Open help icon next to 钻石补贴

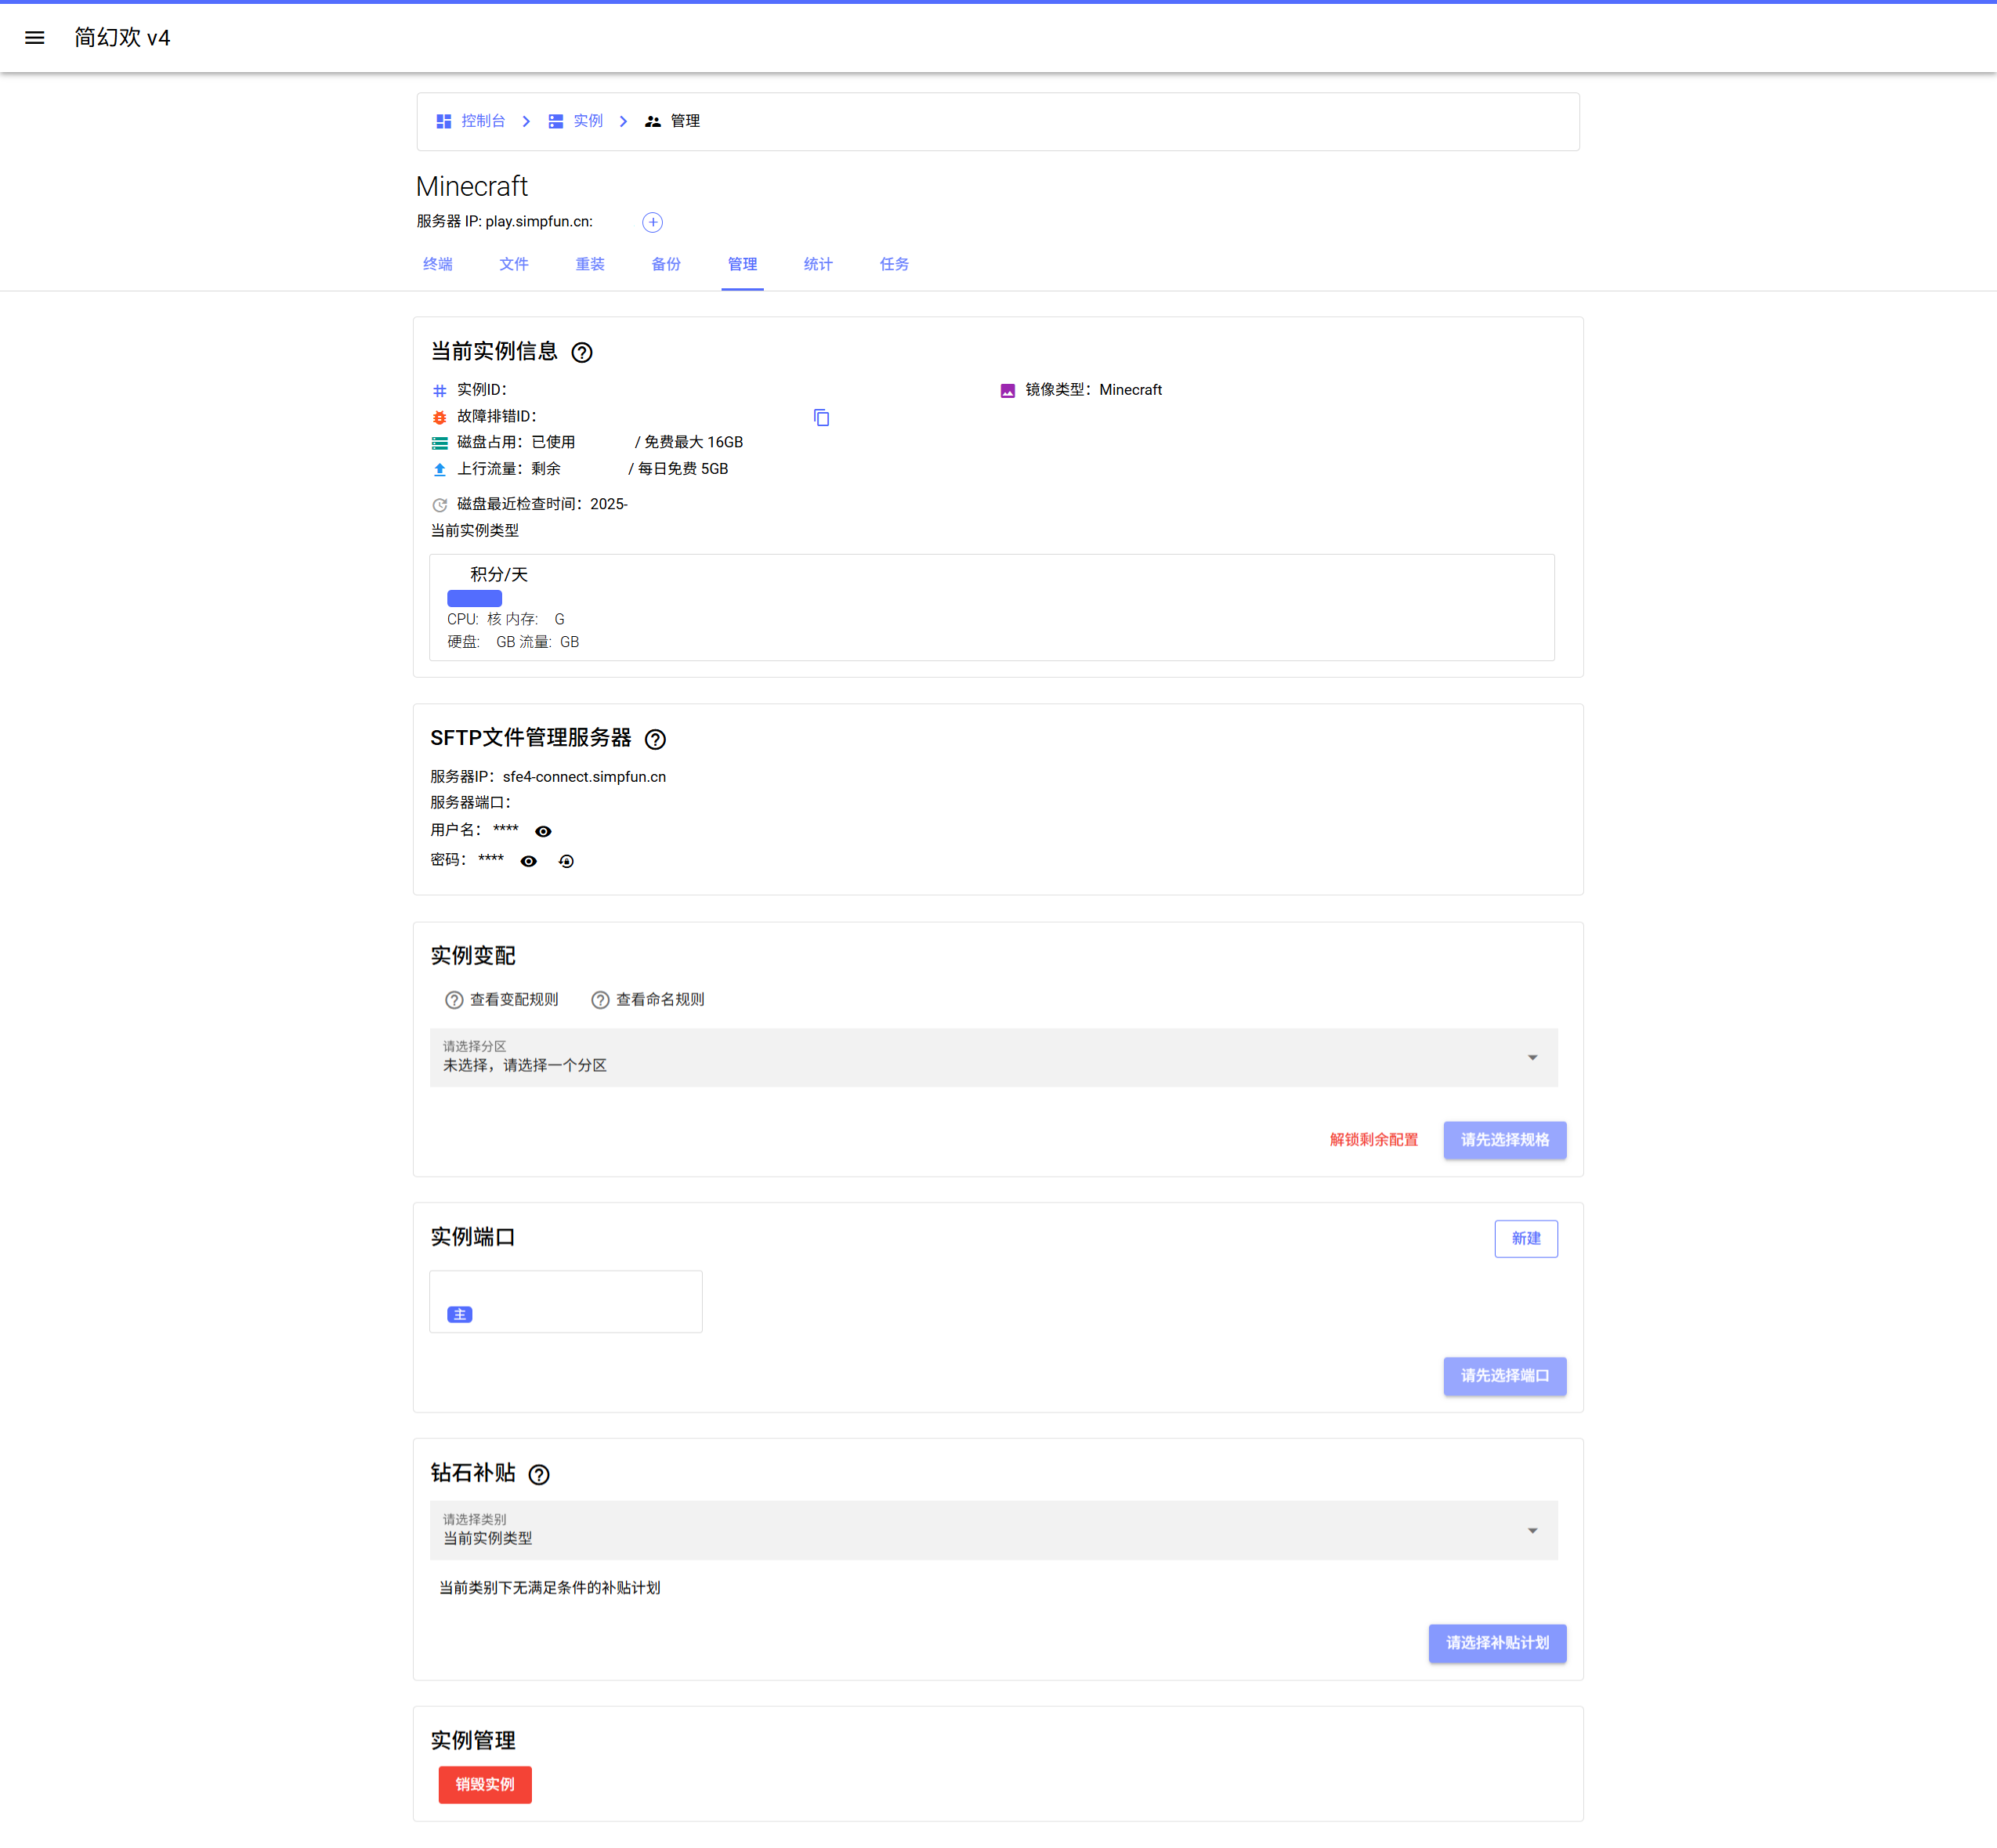coord(539,1474)
